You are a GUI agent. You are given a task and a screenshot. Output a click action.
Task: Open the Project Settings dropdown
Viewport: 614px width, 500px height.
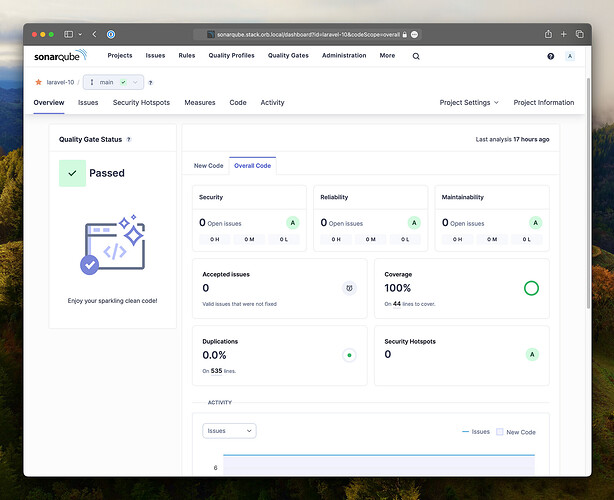click(x=469, y=102)
